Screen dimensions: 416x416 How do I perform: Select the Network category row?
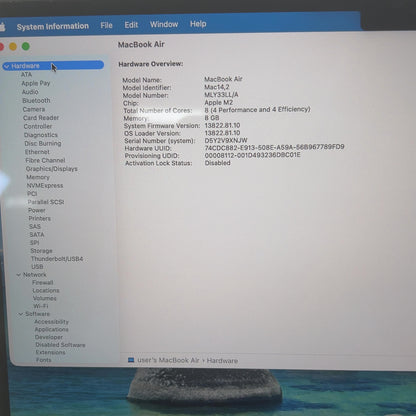[x=34, y=275]
